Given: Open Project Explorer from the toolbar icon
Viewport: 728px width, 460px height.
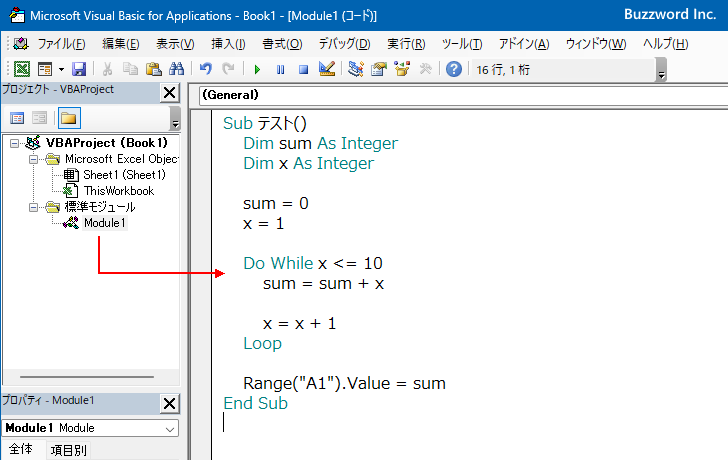Looking at the screenshot, I should tap(356, 69).
